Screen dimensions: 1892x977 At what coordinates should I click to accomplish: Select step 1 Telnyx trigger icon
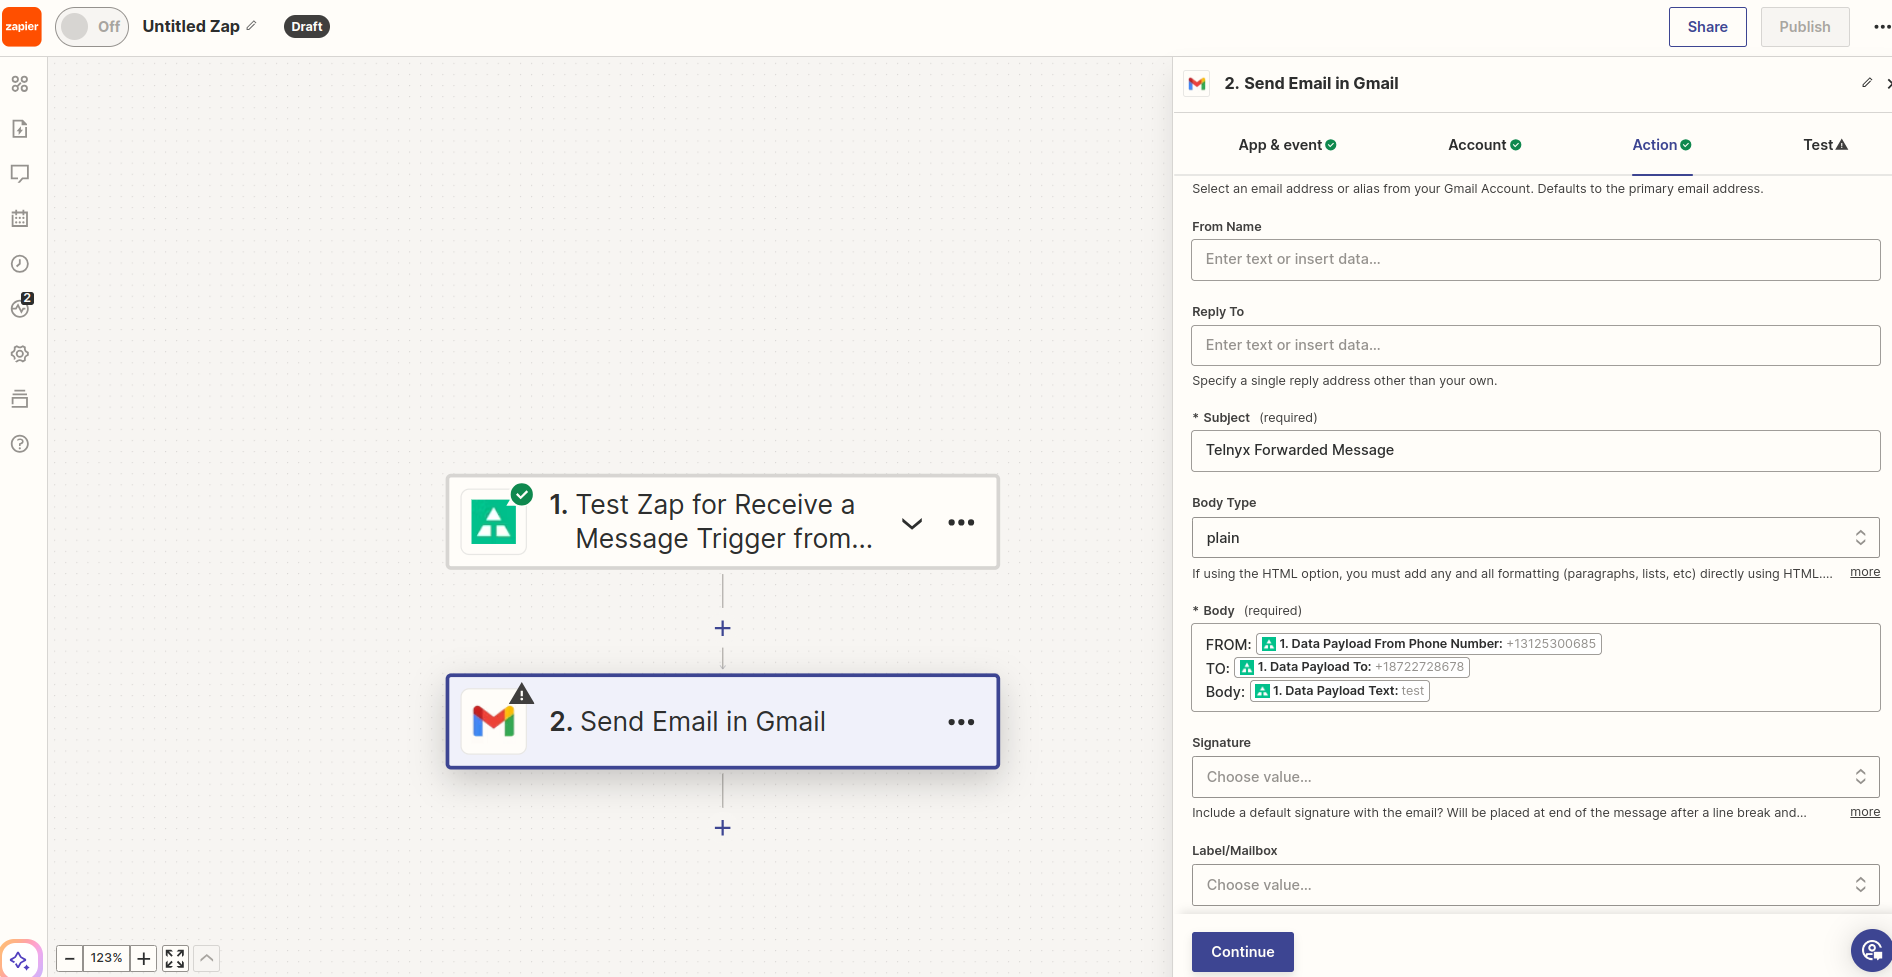point(494,522)
